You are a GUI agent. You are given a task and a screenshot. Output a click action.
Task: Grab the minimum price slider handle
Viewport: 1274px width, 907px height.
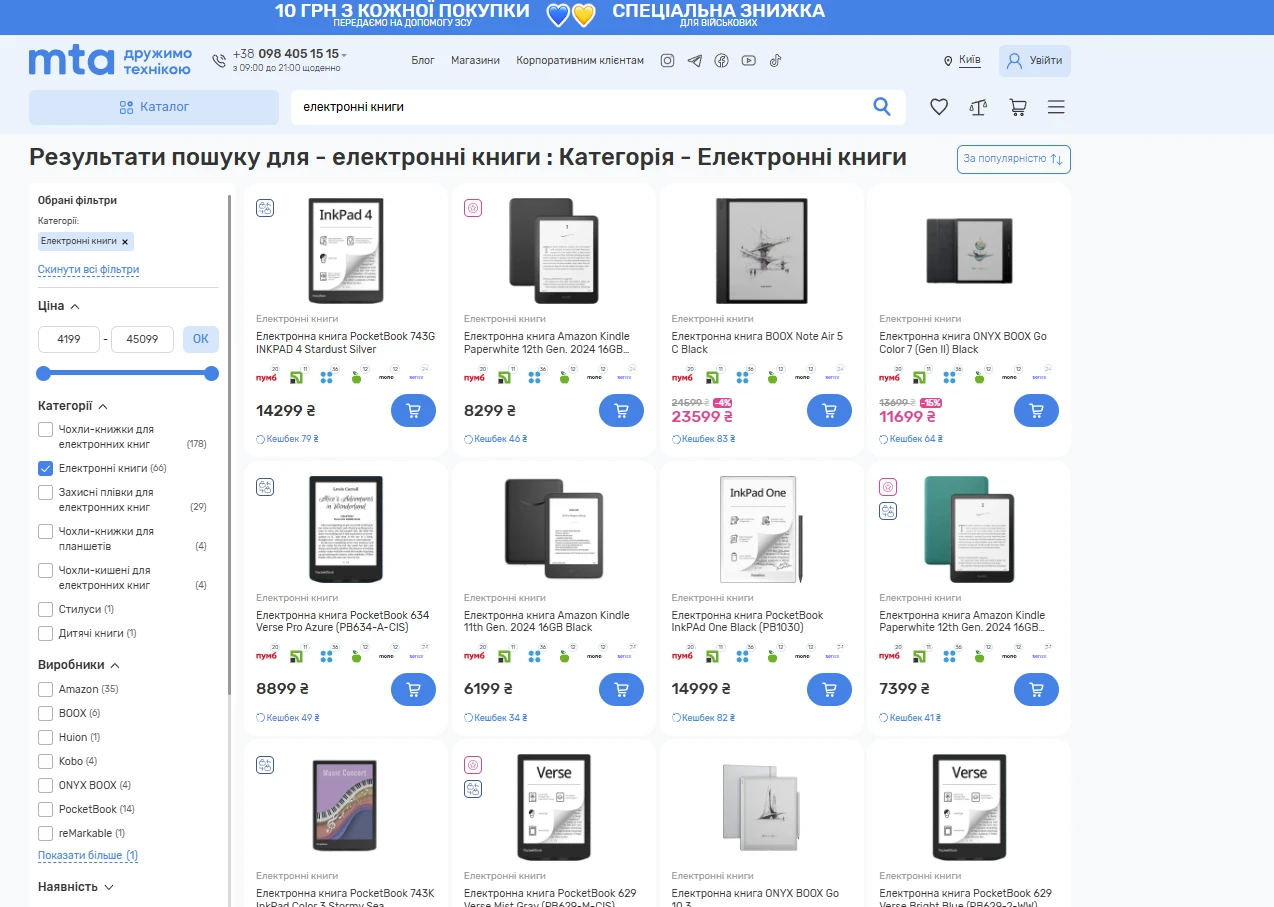43,374
